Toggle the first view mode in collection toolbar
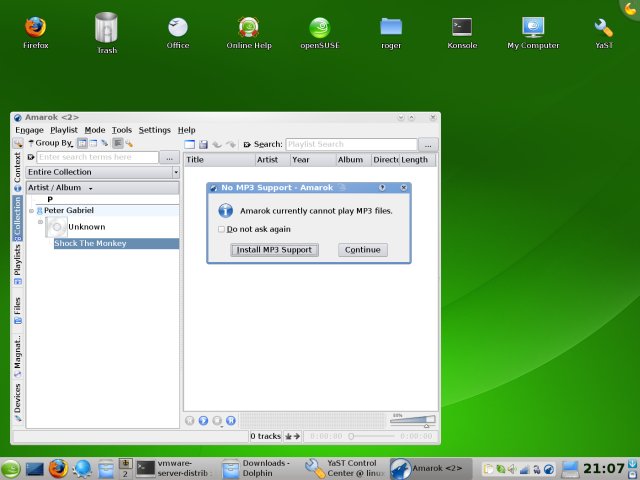 [x=82, y=143]
